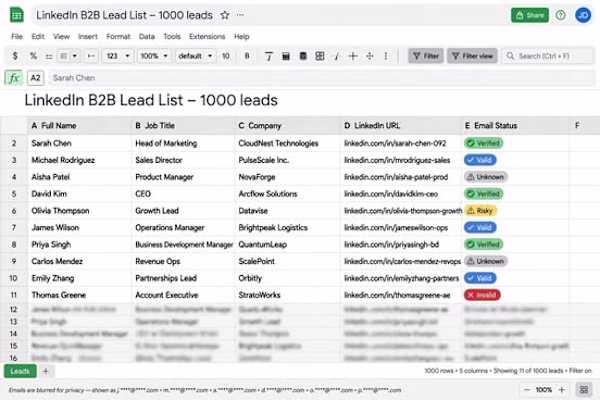
Task: Open the Data menu
Action: [147, 37]
